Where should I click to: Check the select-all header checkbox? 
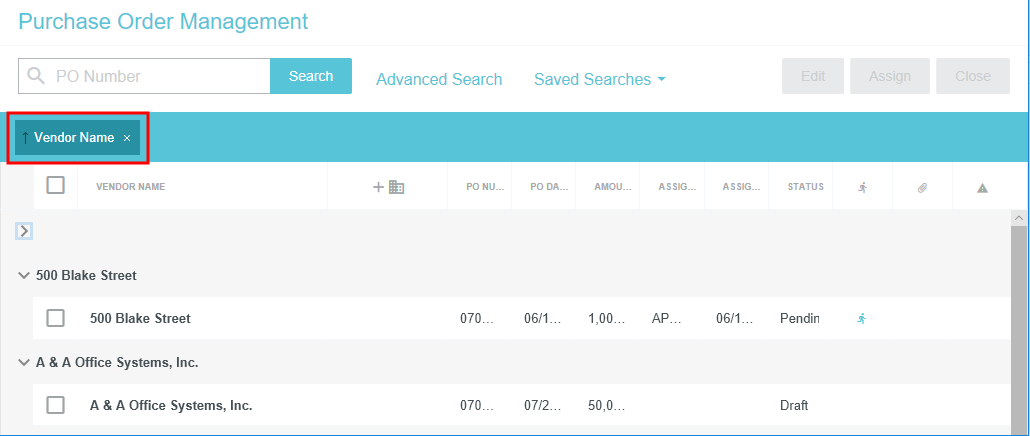(x=56, y=185)
